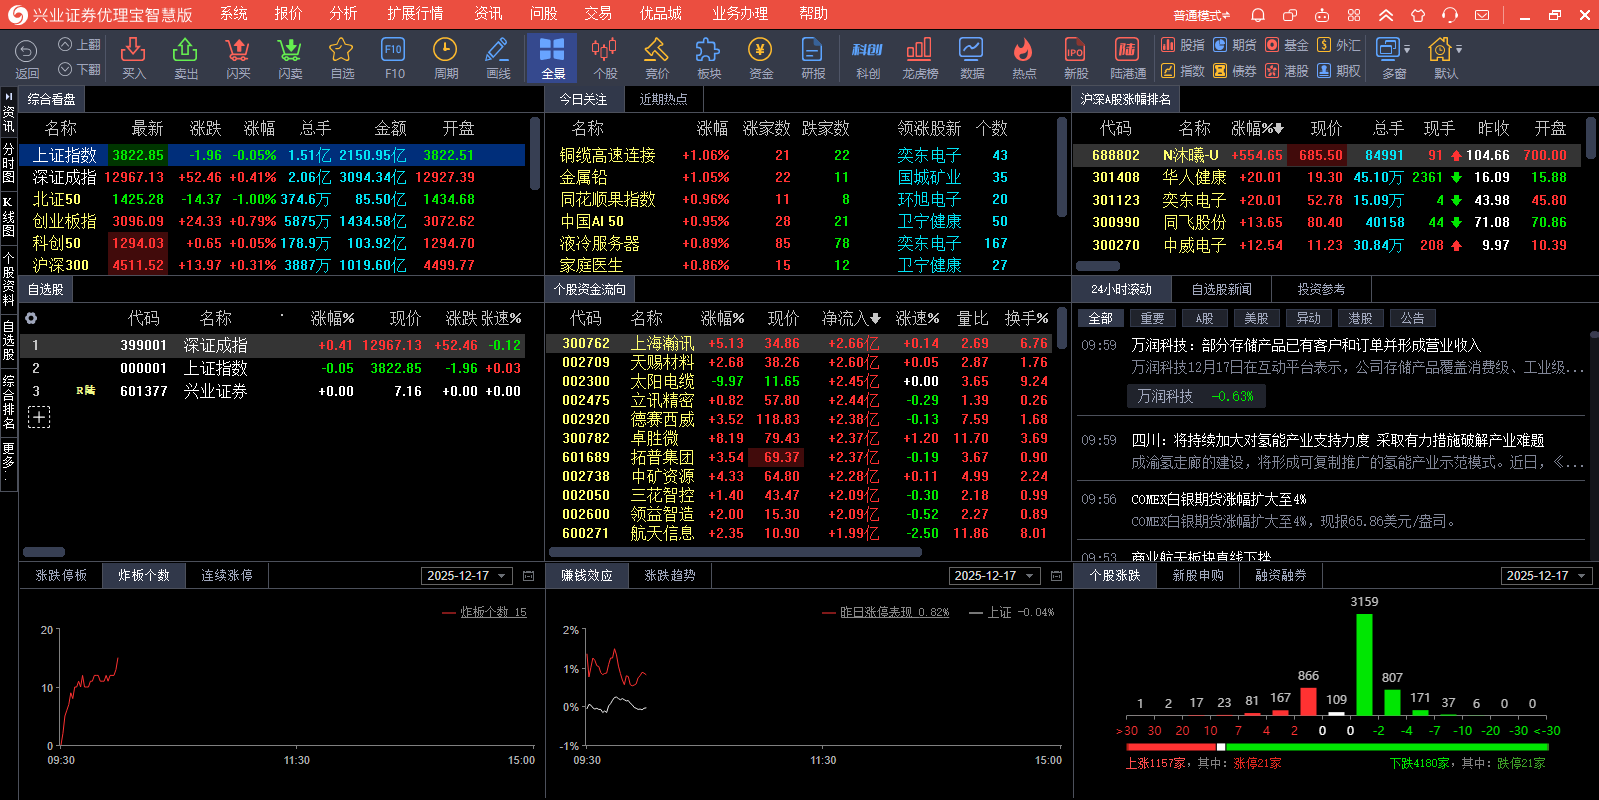Open the 资金 capital flow icon
This screenshot has height=800, width=1599.
click(760, 57)
